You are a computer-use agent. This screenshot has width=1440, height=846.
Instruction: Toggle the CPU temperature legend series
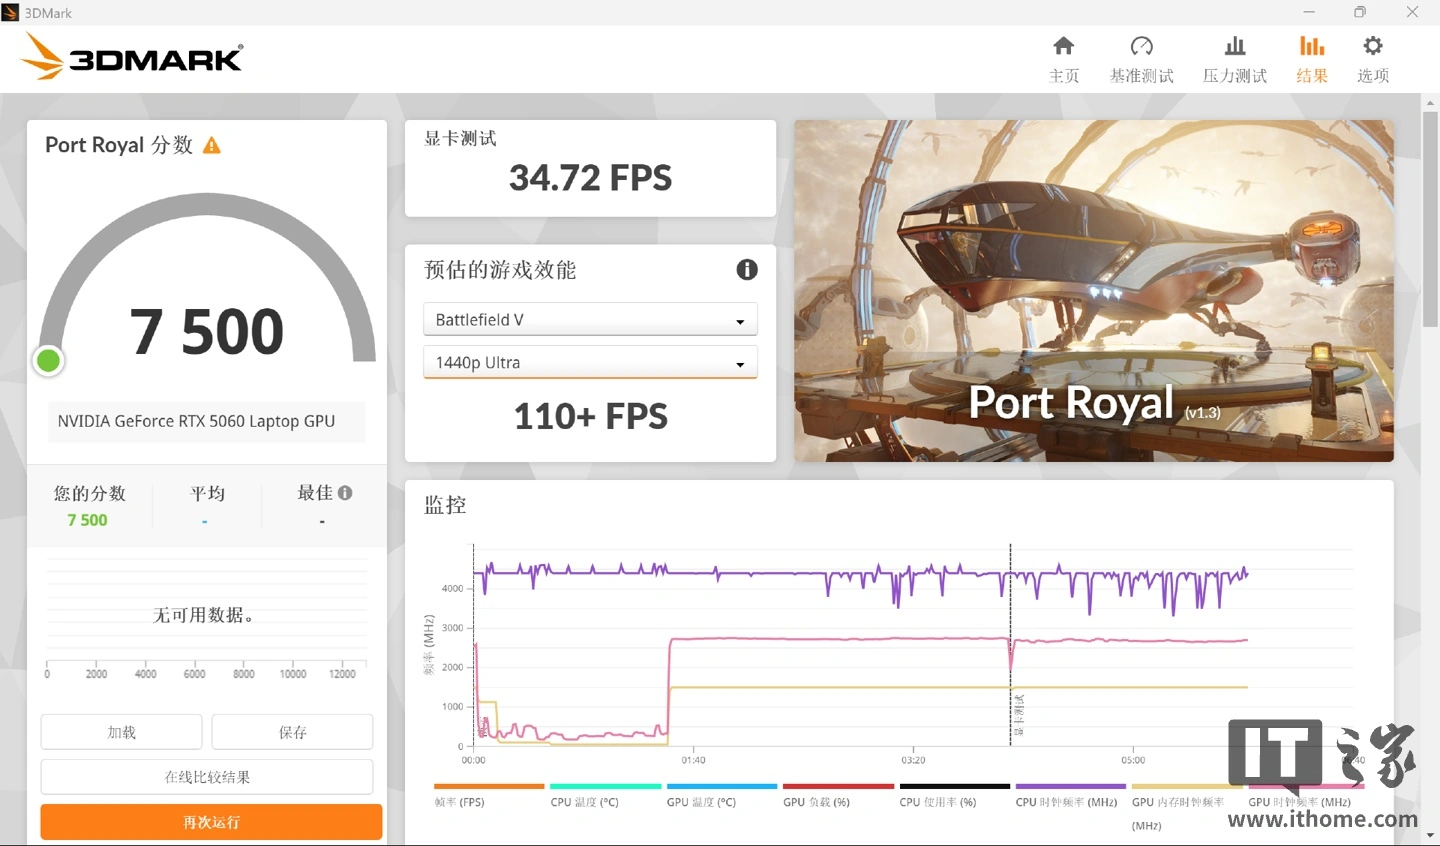click(x=605, y=796)
